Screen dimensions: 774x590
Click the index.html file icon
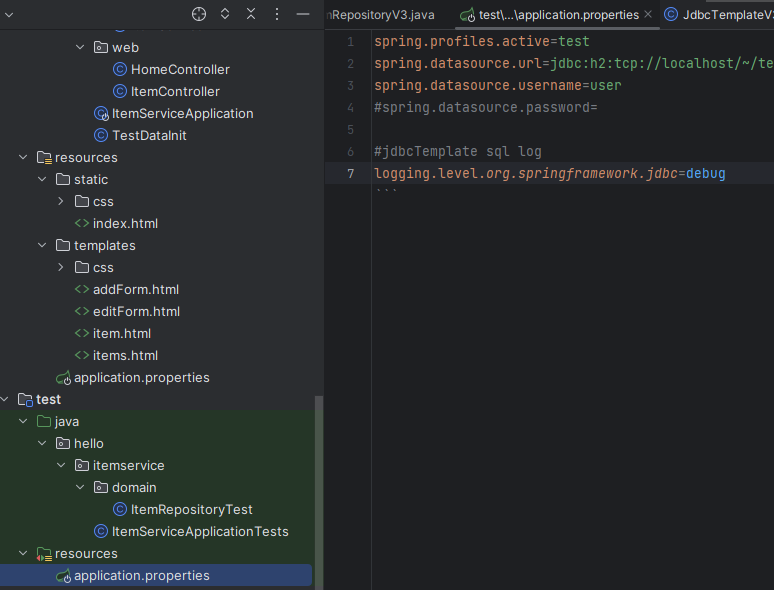(82, 223)
